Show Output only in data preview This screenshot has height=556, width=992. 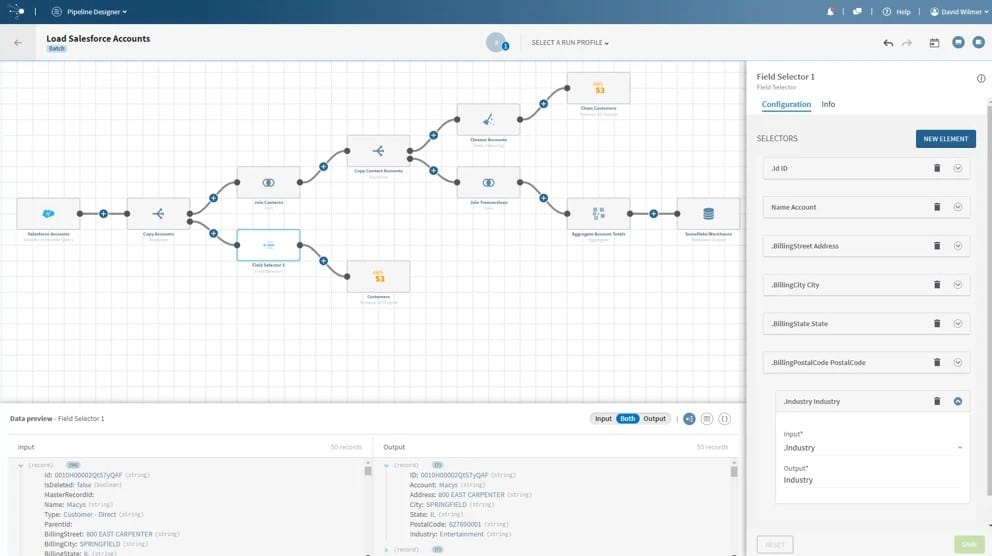(x=654, y=419)
